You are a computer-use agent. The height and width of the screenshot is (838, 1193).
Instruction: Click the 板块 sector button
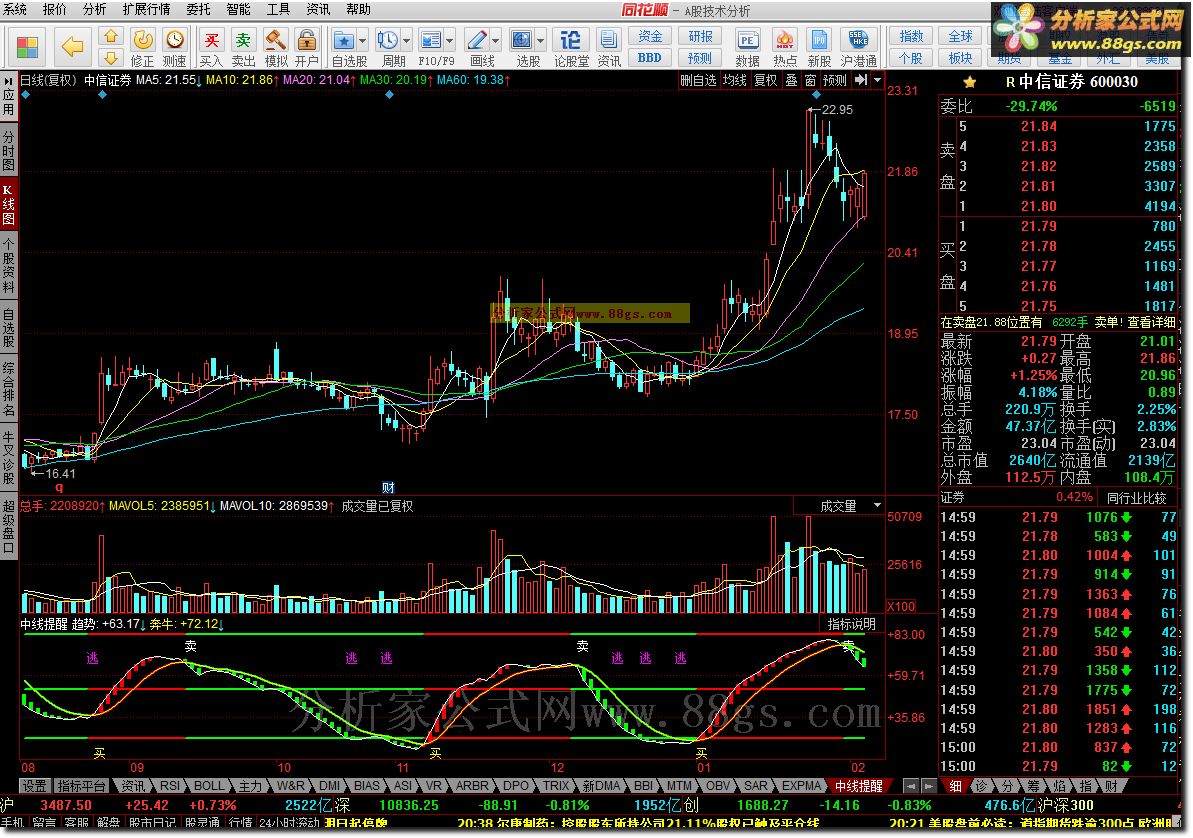coord(960,58)
